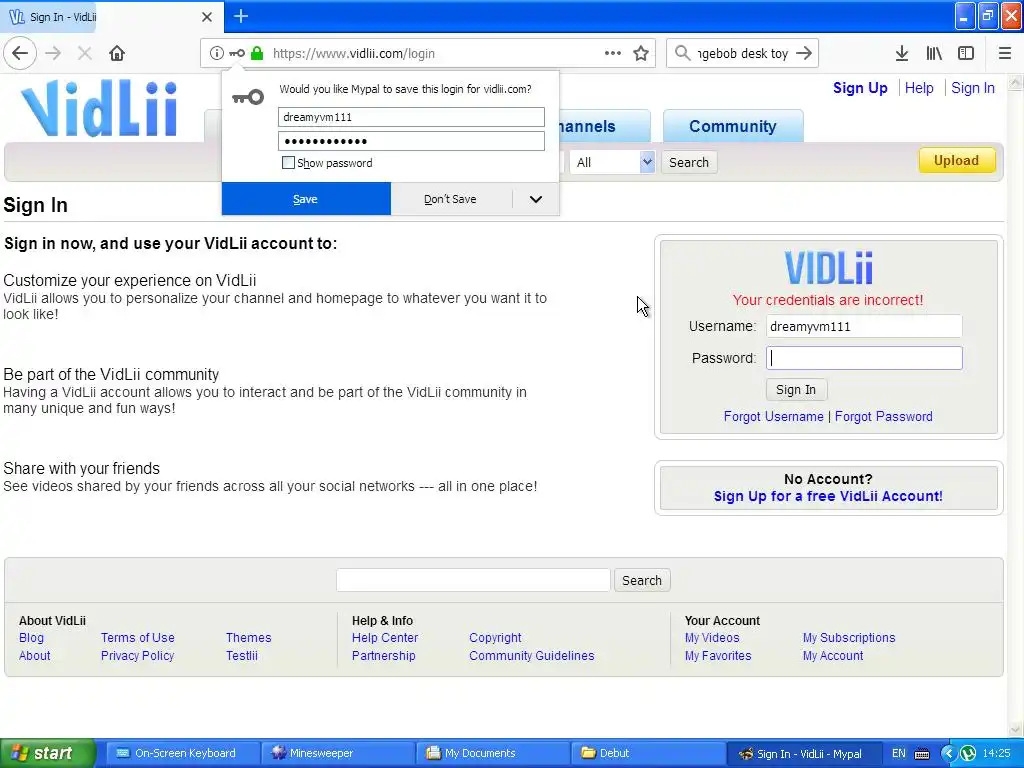
Task: Open the Community tab
Action: tap(733, 126)
